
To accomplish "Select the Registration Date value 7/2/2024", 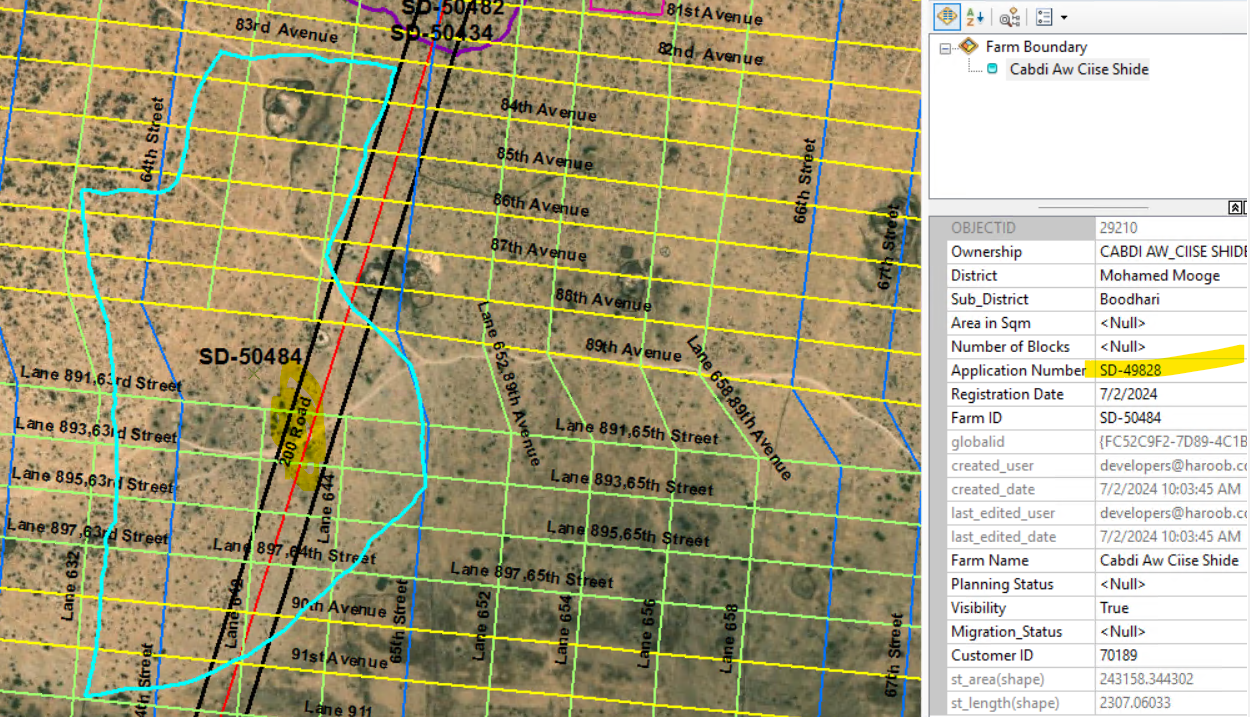I will click(1128, 394).
